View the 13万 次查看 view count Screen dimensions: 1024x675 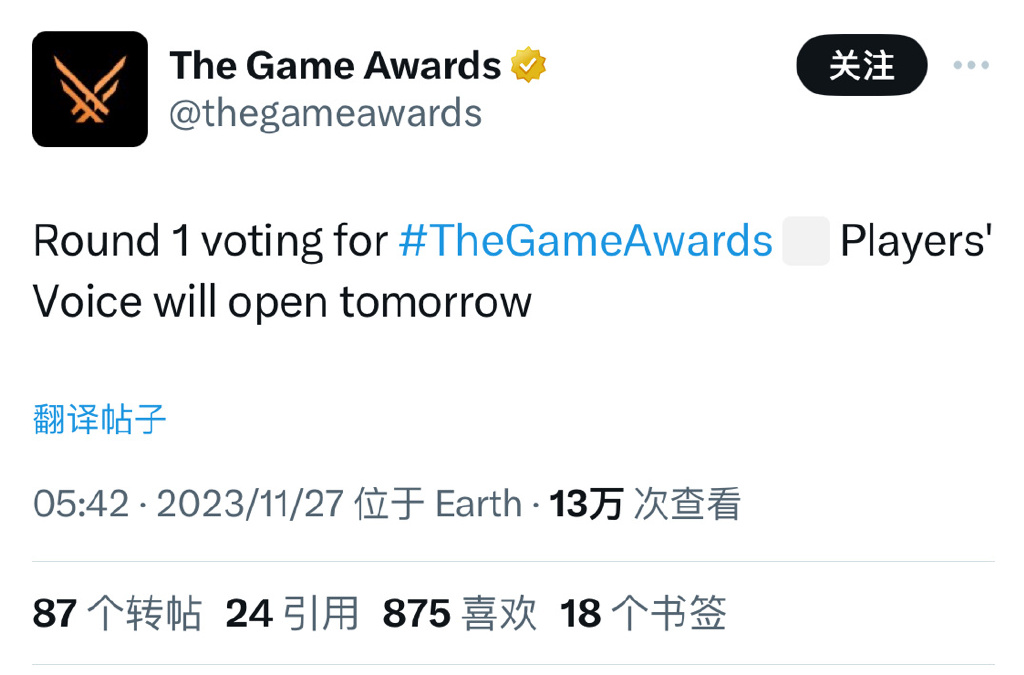pos(645,504)
